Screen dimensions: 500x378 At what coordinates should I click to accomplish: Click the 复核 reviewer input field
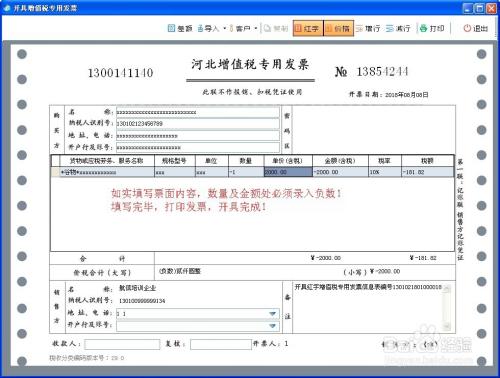click(221, 344)
